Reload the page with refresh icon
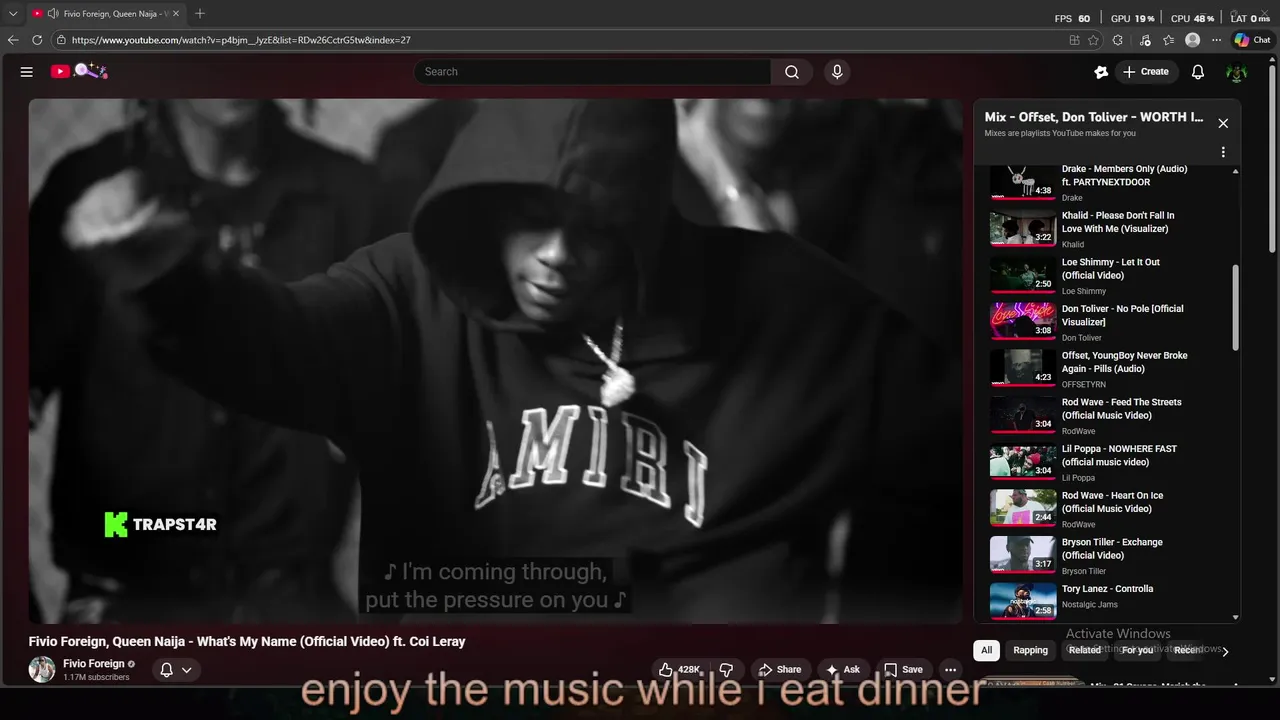Image resolution: width=1280 pixels, height=720 pixels. click(x=37, y=40)
